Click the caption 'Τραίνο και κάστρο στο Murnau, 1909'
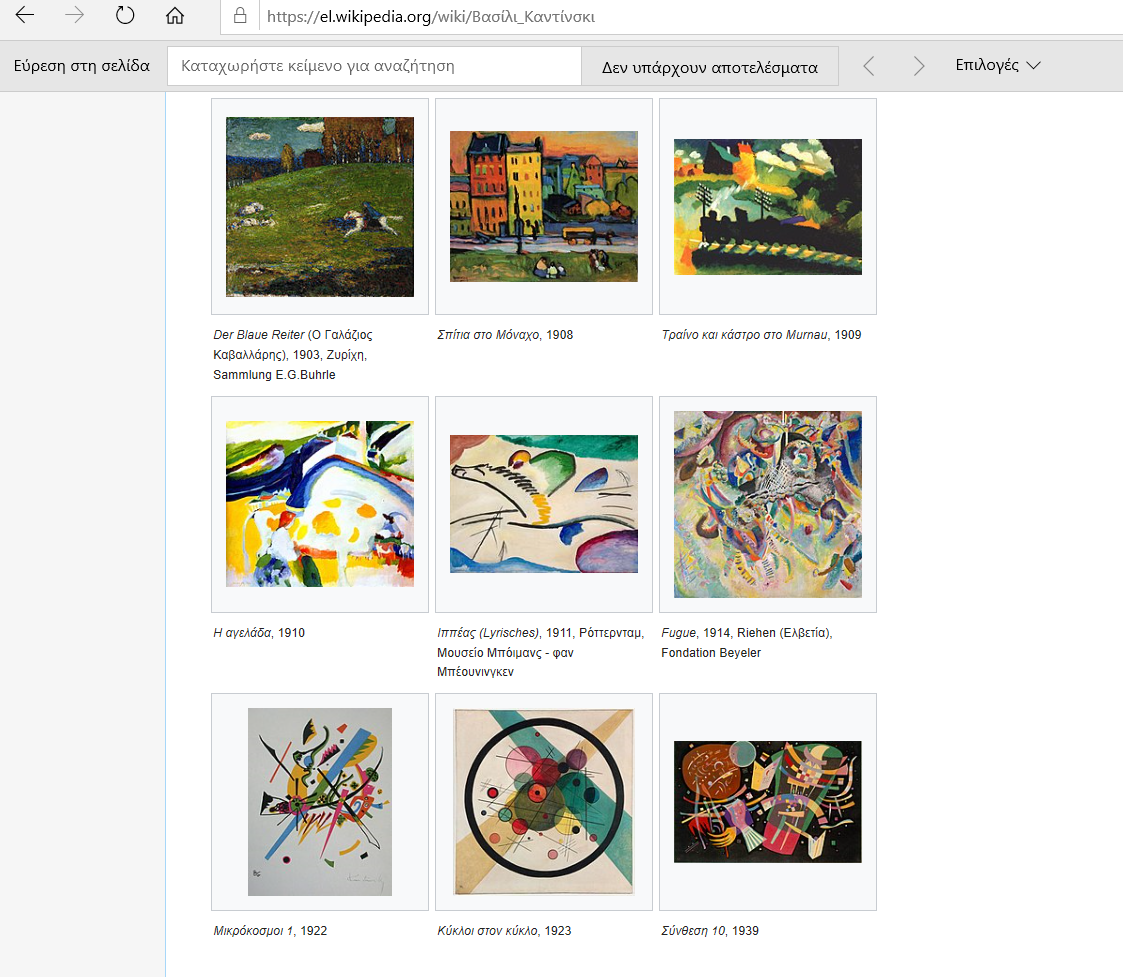Screen dimensions: 1123x977 761,335
